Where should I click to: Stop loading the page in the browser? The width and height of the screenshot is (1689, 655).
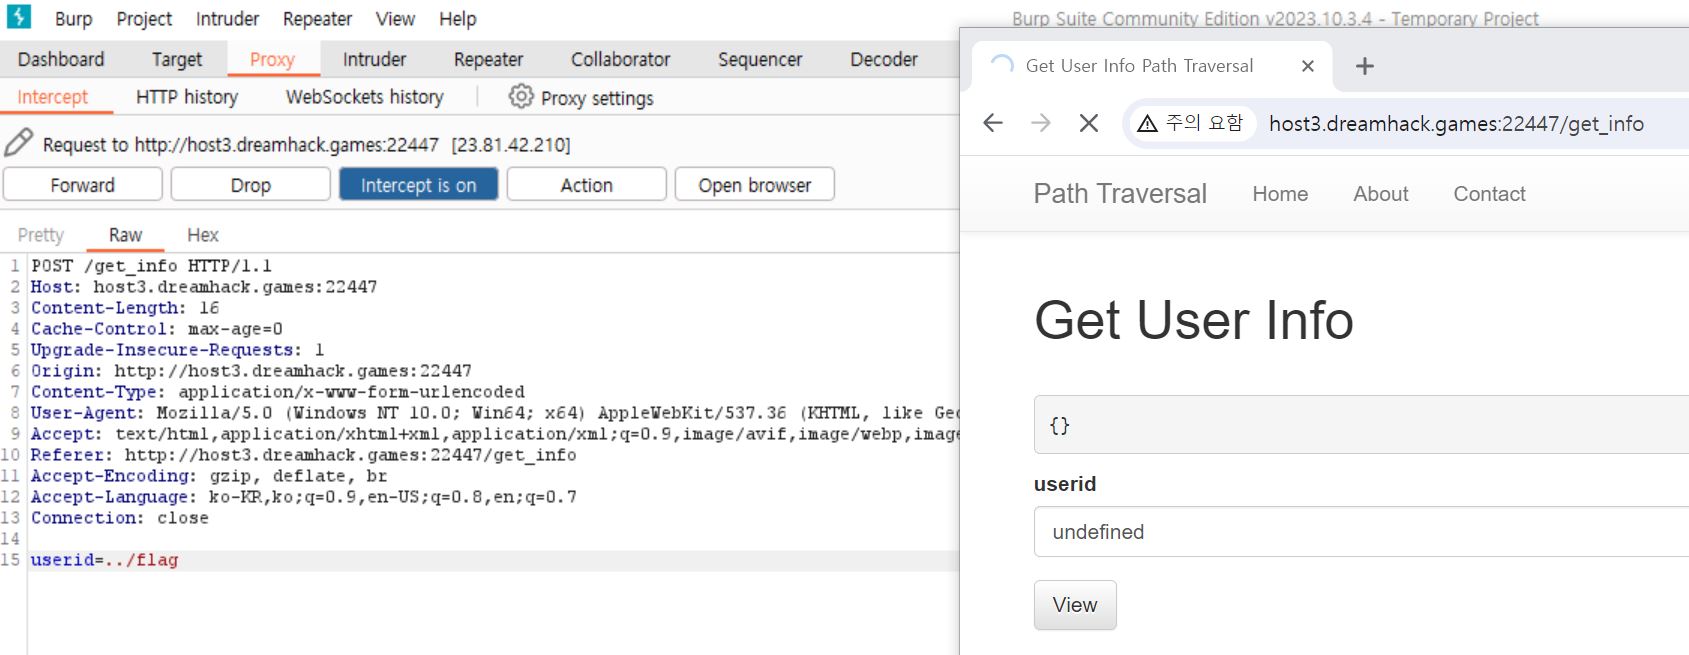coord(1089,123)
